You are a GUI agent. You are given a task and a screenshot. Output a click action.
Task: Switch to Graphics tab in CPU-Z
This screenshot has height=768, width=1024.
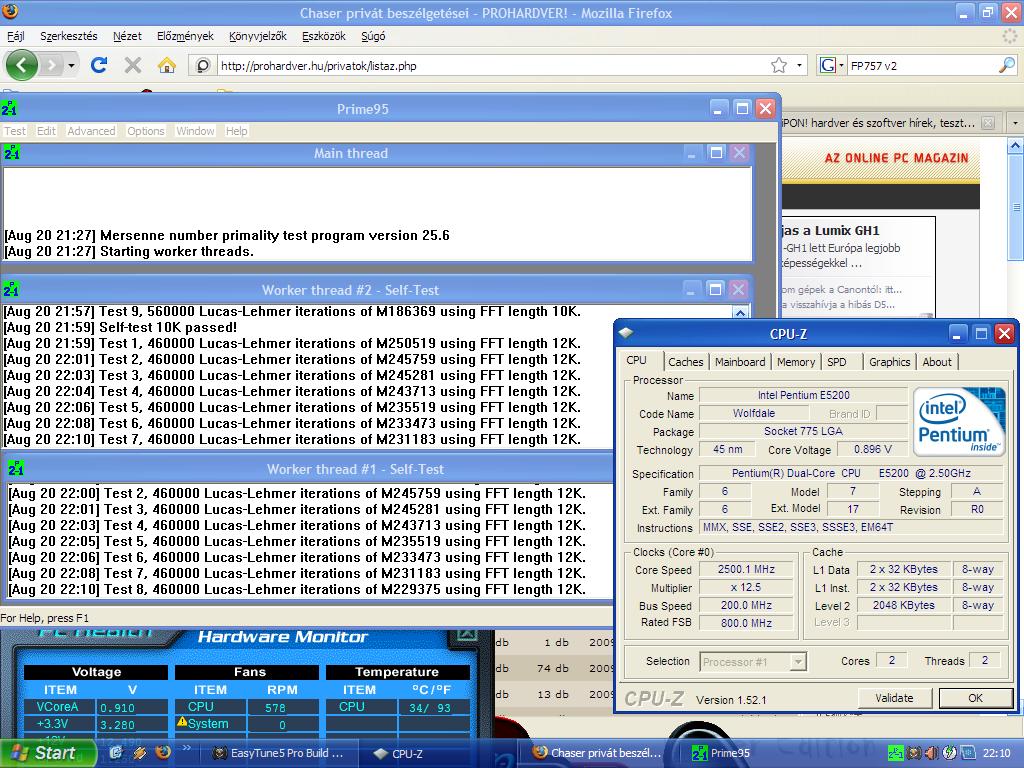tap(889, 362)
